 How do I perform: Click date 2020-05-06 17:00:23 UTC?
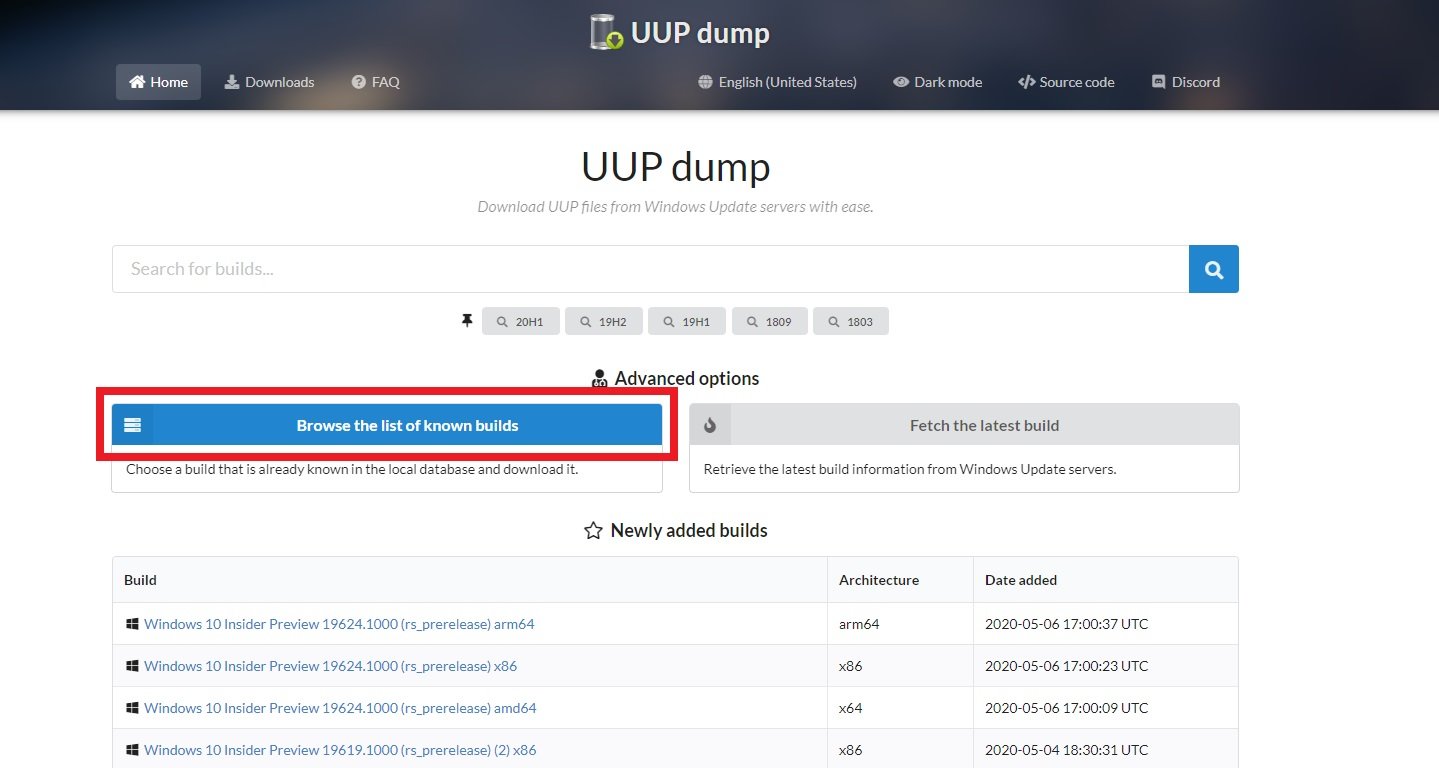point(1067,666)
